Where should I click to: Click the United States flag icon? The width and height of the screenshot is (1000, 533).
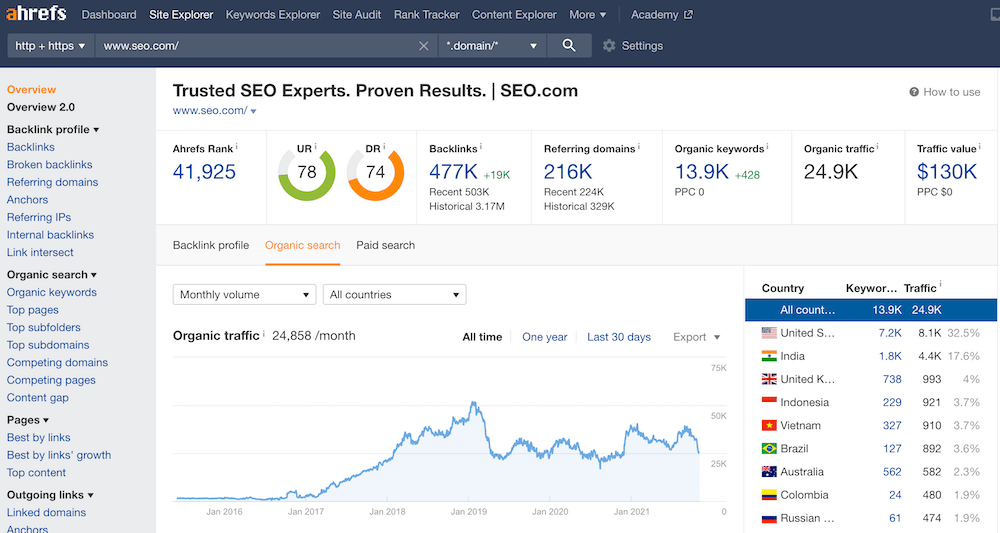[769, 333]
